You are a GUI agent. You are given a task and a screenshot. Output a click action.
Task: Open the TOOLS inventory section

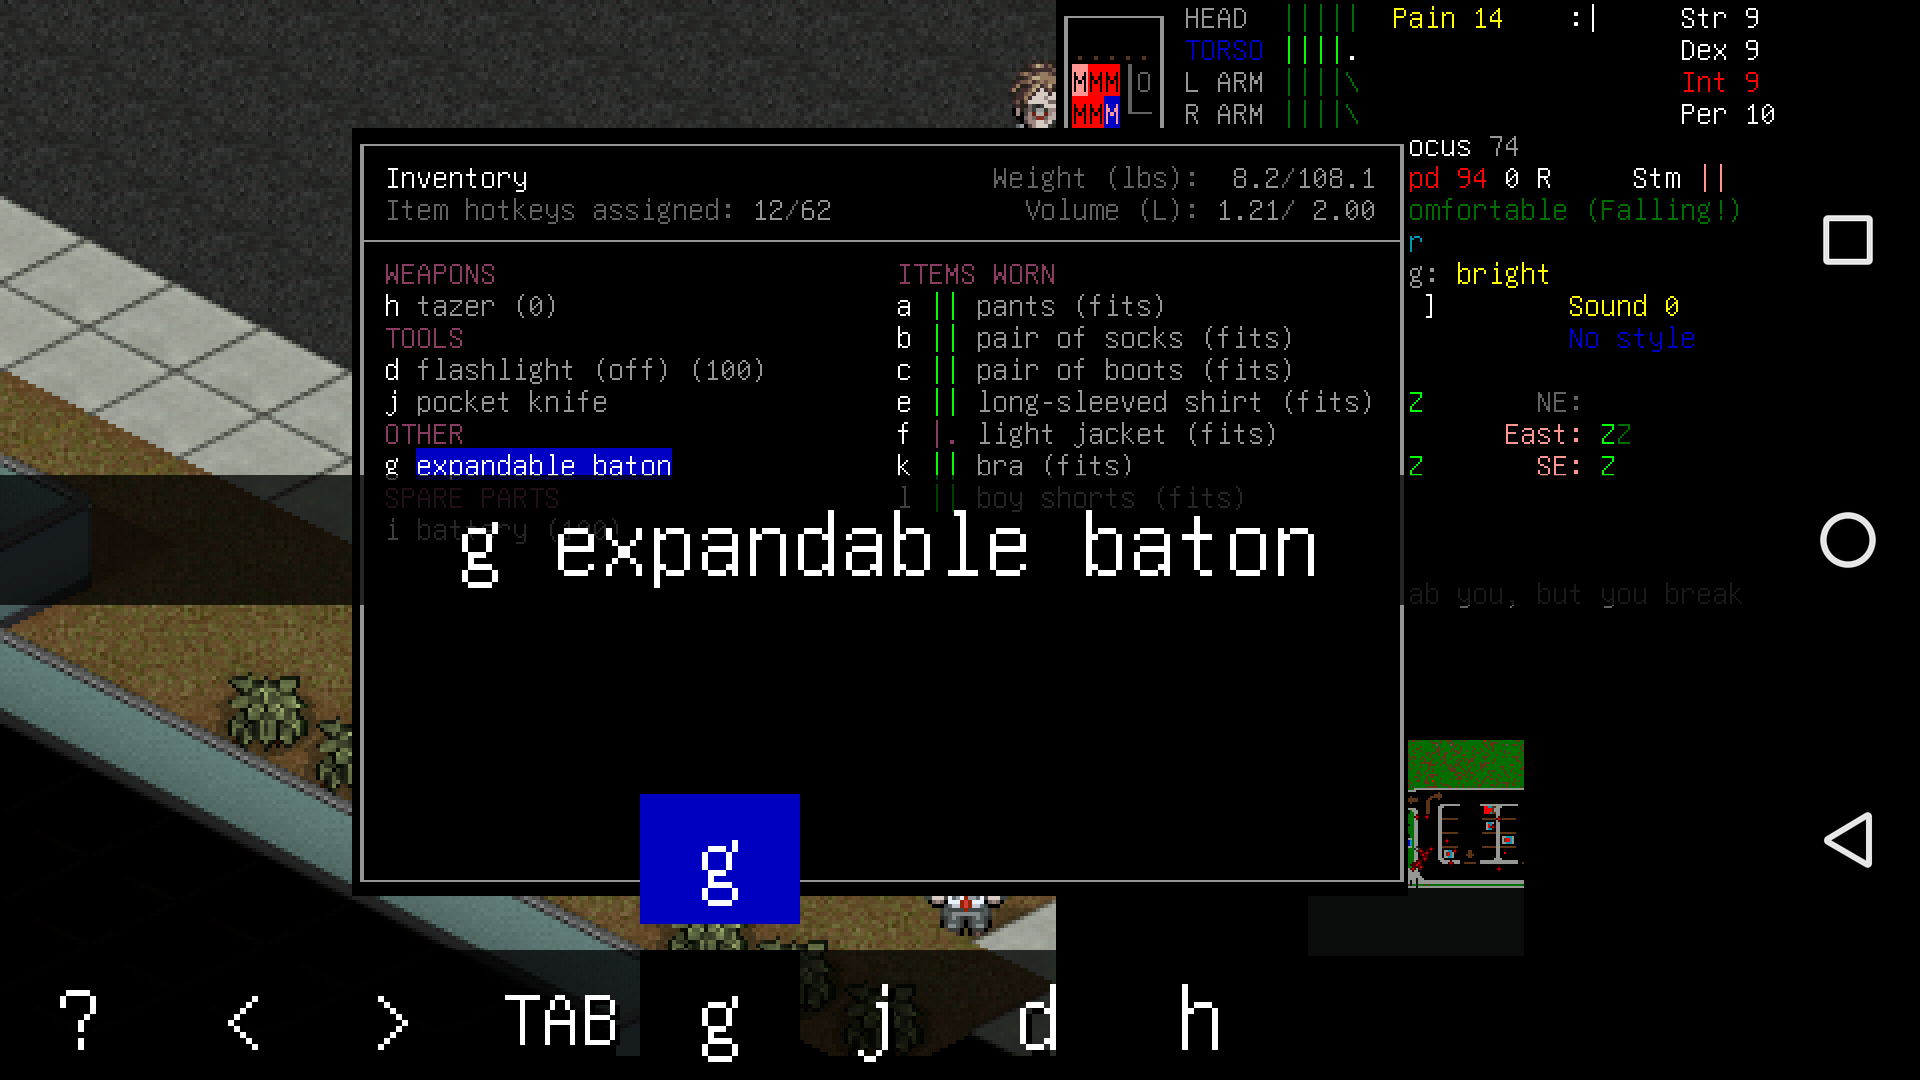[x=422, y=338]
